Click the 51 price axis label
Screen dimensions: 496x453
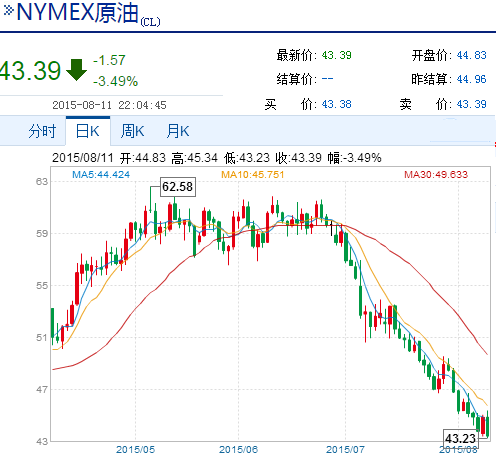42,338
